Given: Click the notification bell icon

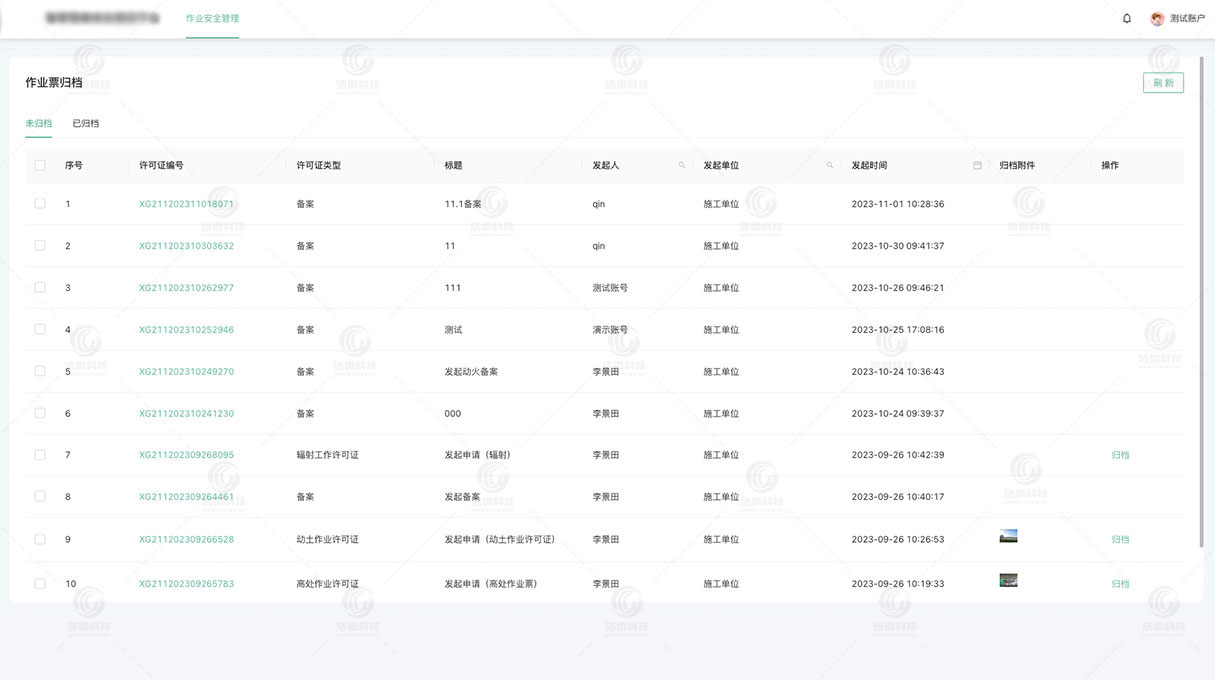Looking at the screenshot, I should pos(1126,18).
